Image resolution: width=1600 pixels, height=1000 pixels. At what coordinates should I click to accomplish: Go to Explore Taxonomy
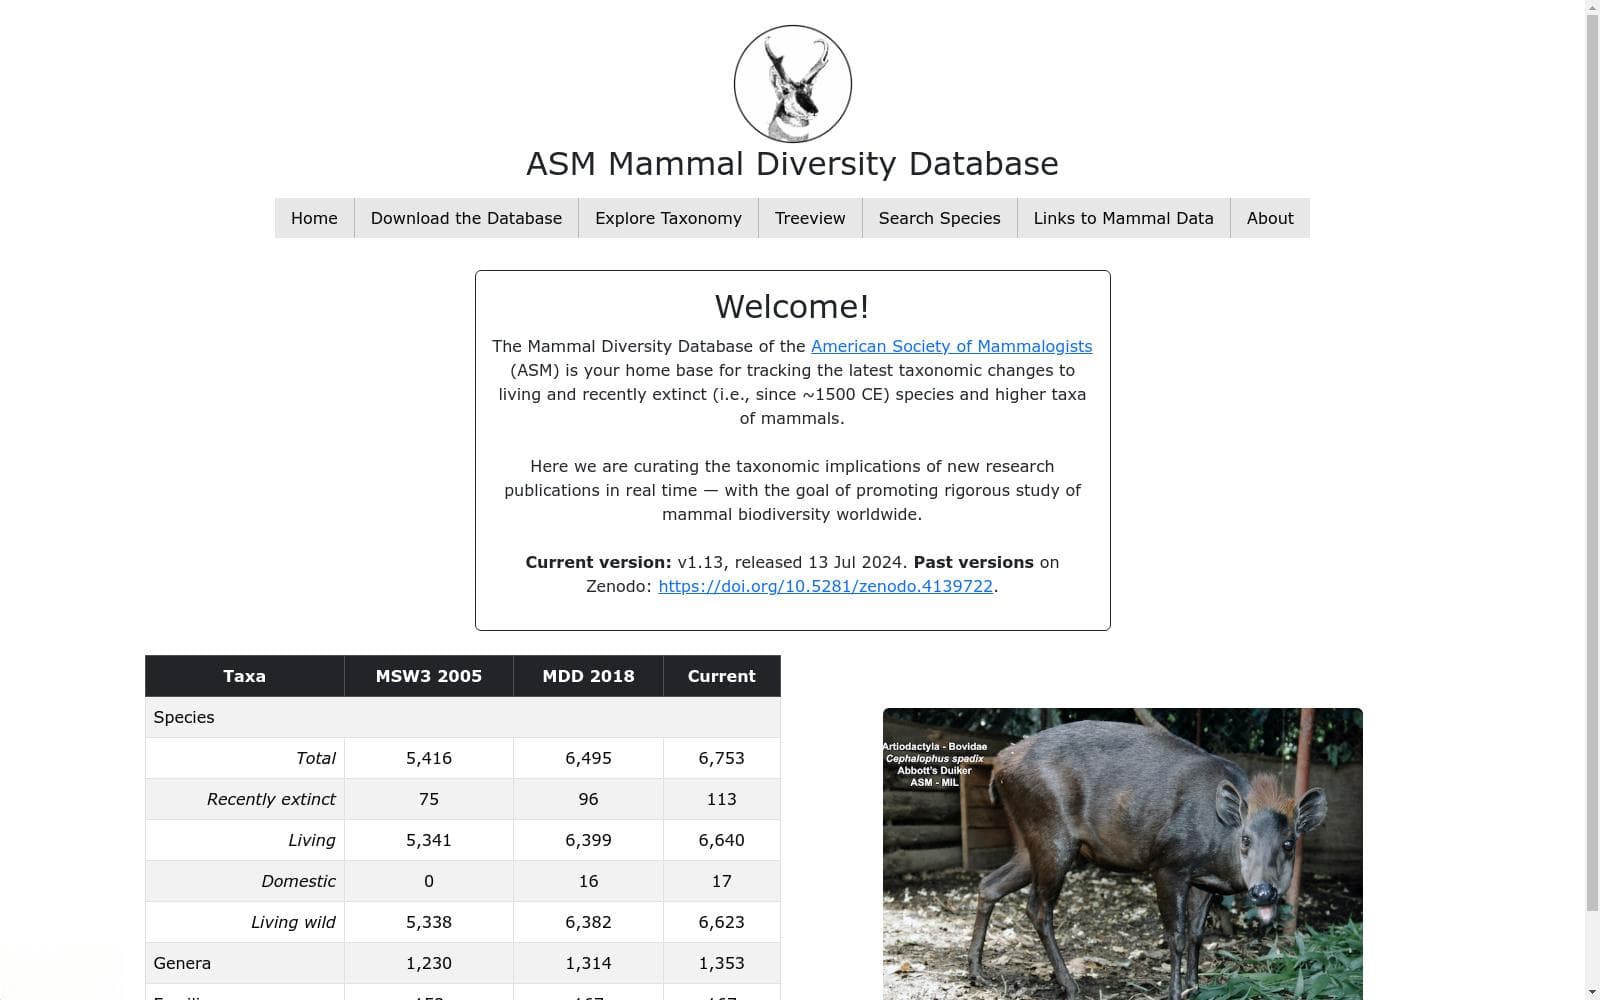coord(668,218)
